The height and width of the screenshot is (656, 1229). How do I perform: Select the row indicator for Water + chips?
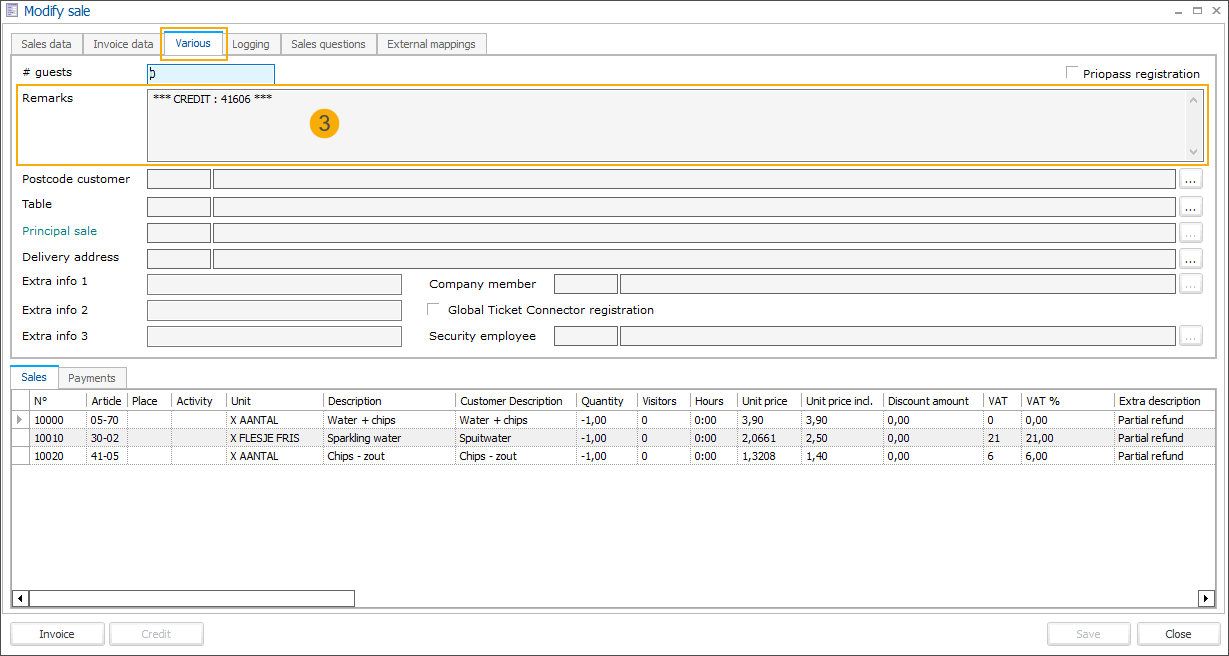(x=19, y=420)
